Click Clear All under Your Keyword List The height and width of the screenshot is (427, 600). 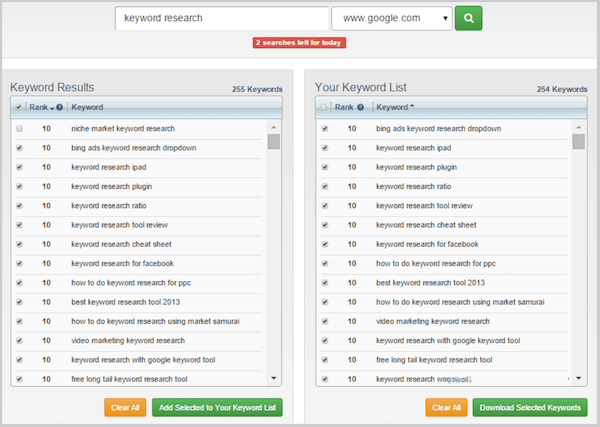[446, 407]
